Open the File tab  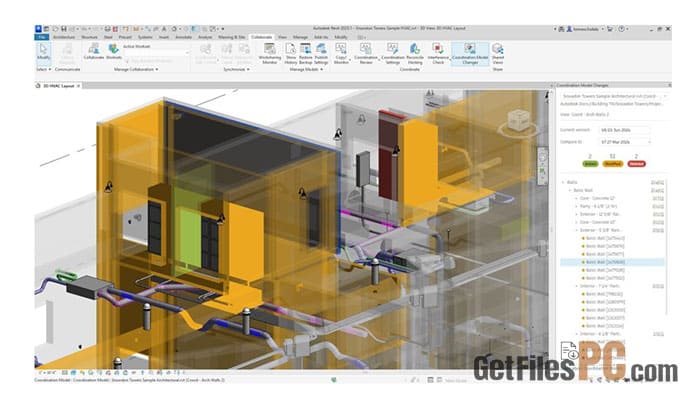(42, 38)
